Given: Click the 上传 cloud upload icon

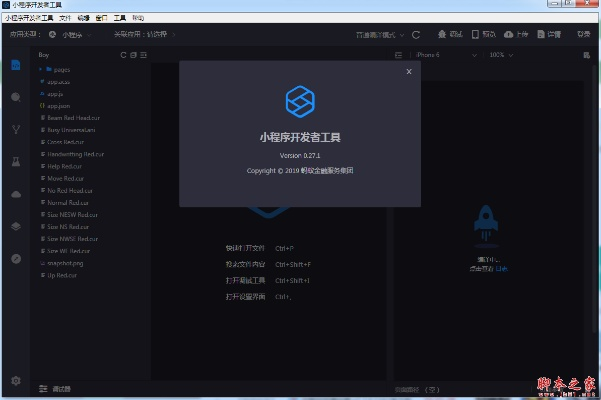Looking at the screenshot, I should 508,34.
